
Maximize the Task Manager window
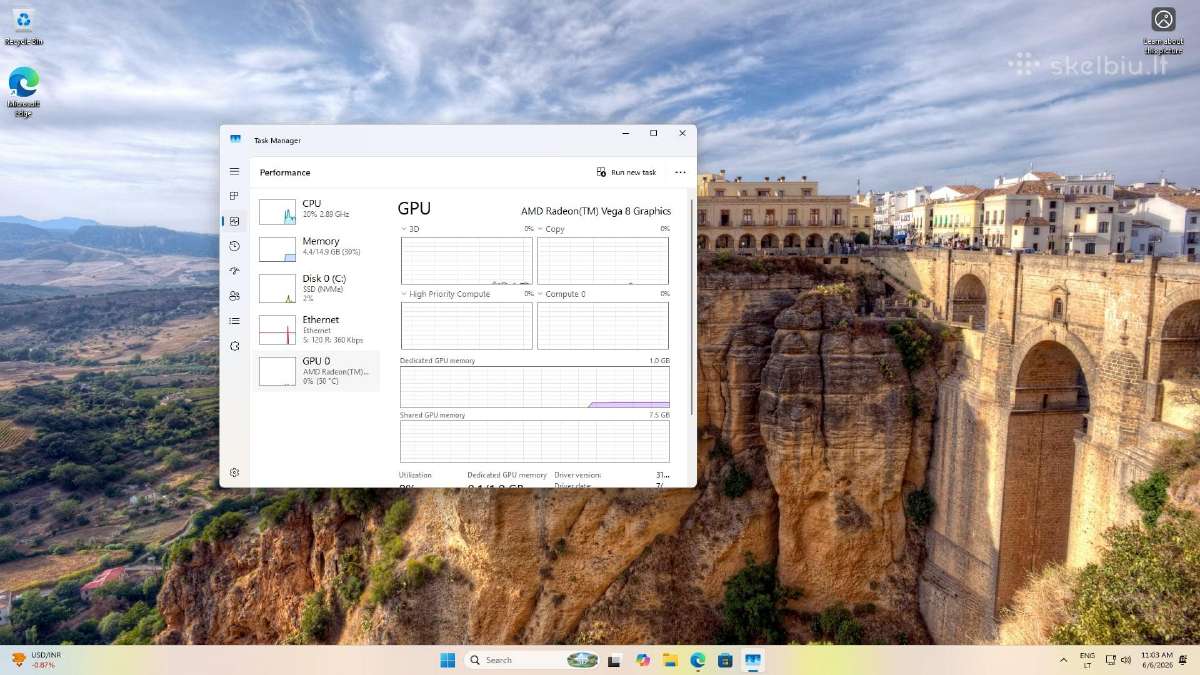pyautogui.click(x=654, y=133)
